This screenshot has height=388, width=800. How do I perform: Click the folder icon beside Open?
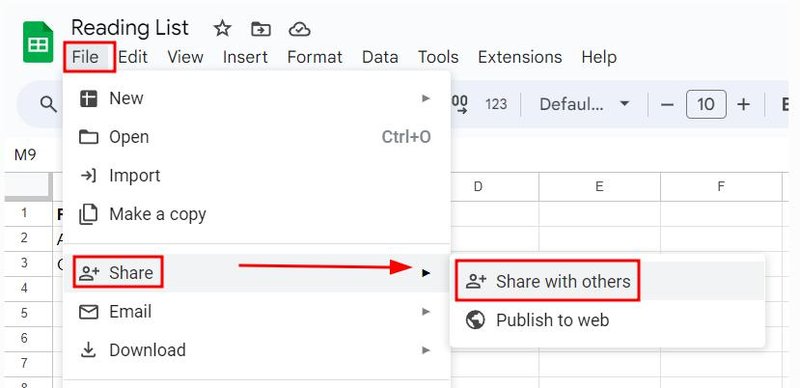pos(89,137)
